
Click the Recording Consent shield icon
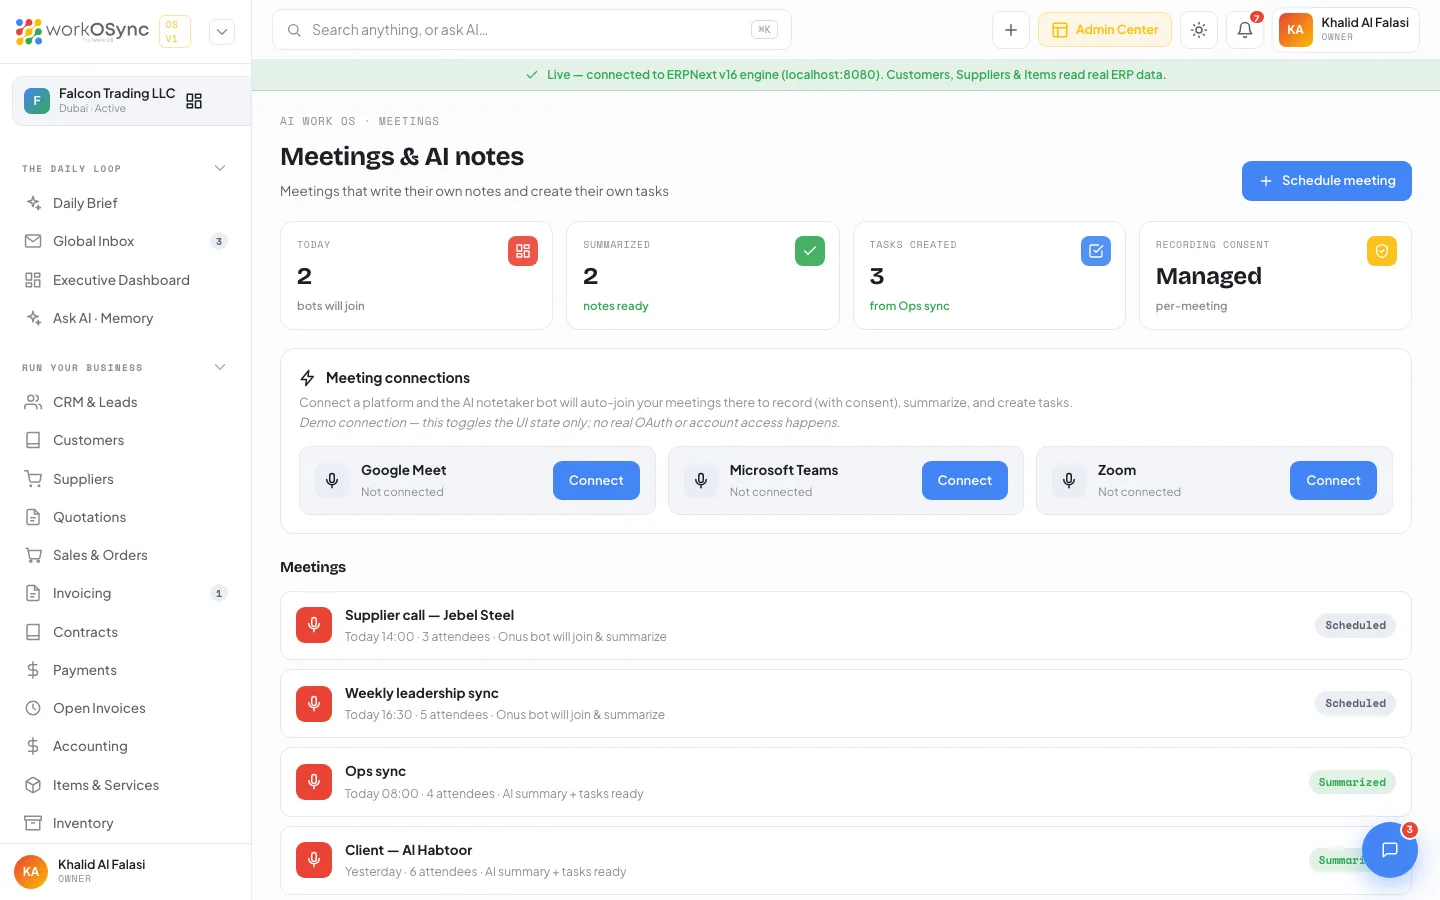(1382, 251)
